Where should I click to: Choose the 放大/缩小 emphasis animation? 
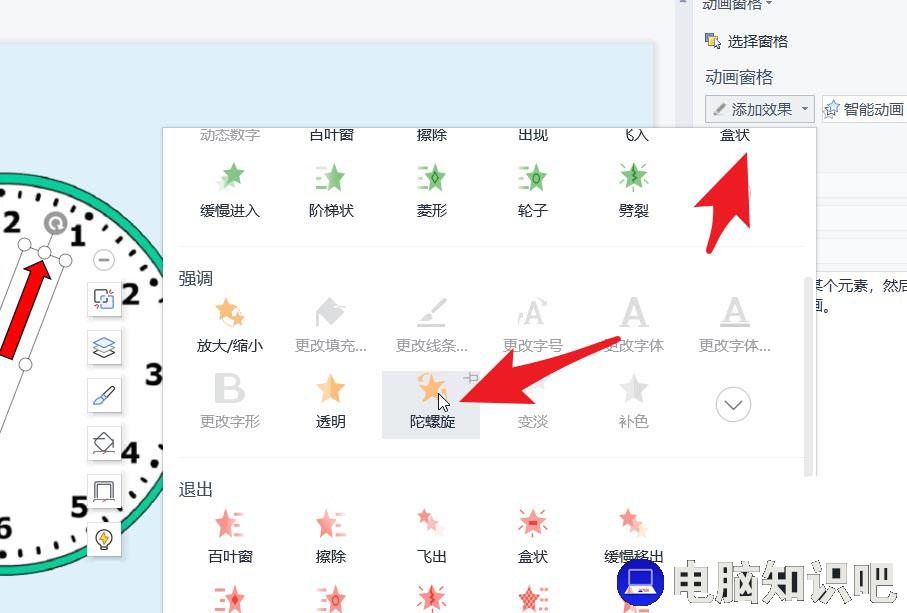(230, 327)
